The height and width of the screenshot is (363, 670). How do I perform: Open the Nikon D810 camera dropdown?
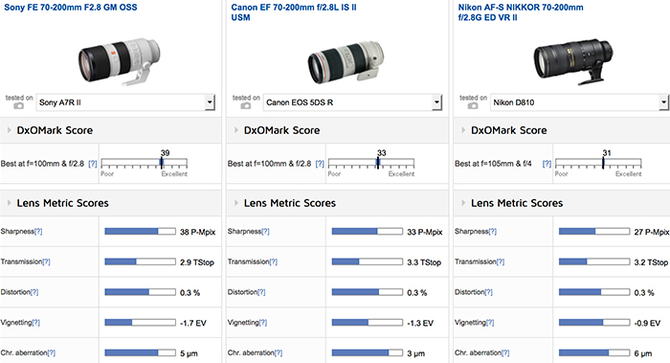coord(579,102)
